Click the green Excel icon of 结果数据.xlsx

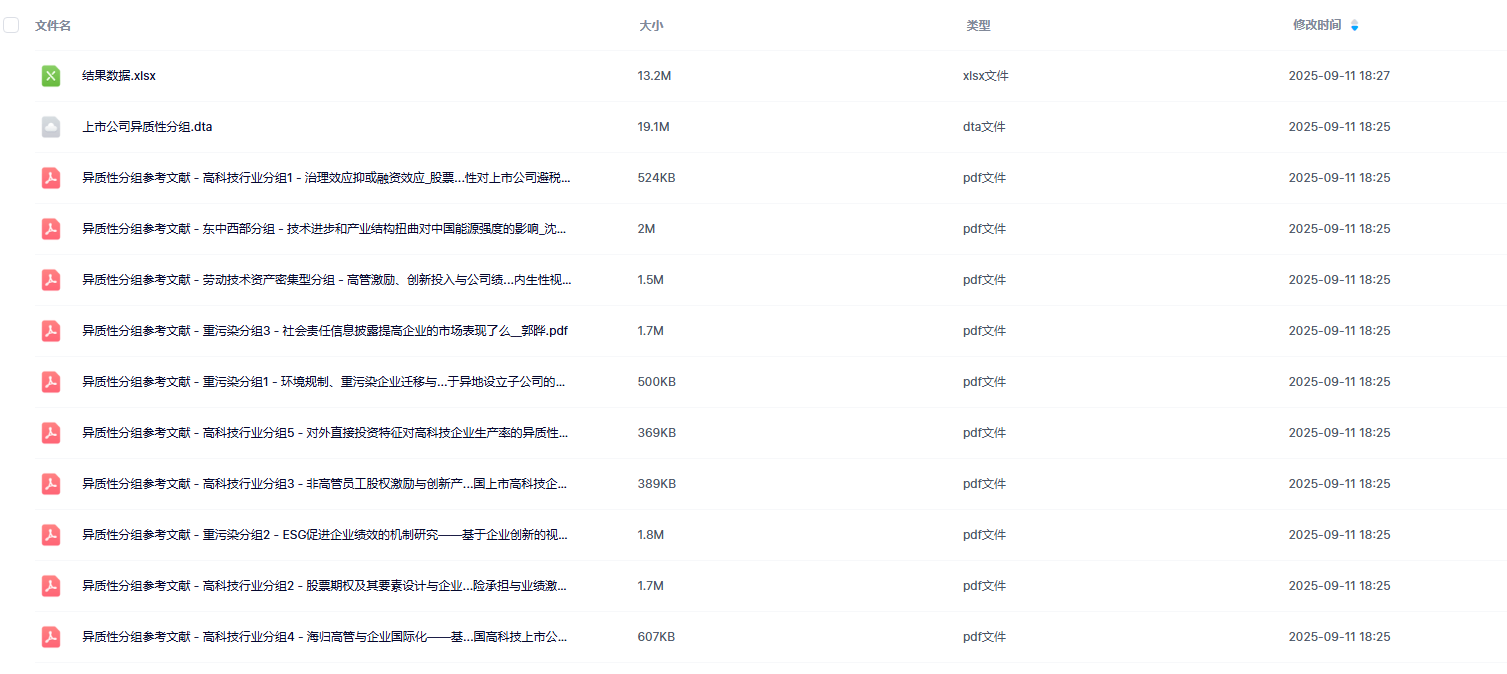51,76
